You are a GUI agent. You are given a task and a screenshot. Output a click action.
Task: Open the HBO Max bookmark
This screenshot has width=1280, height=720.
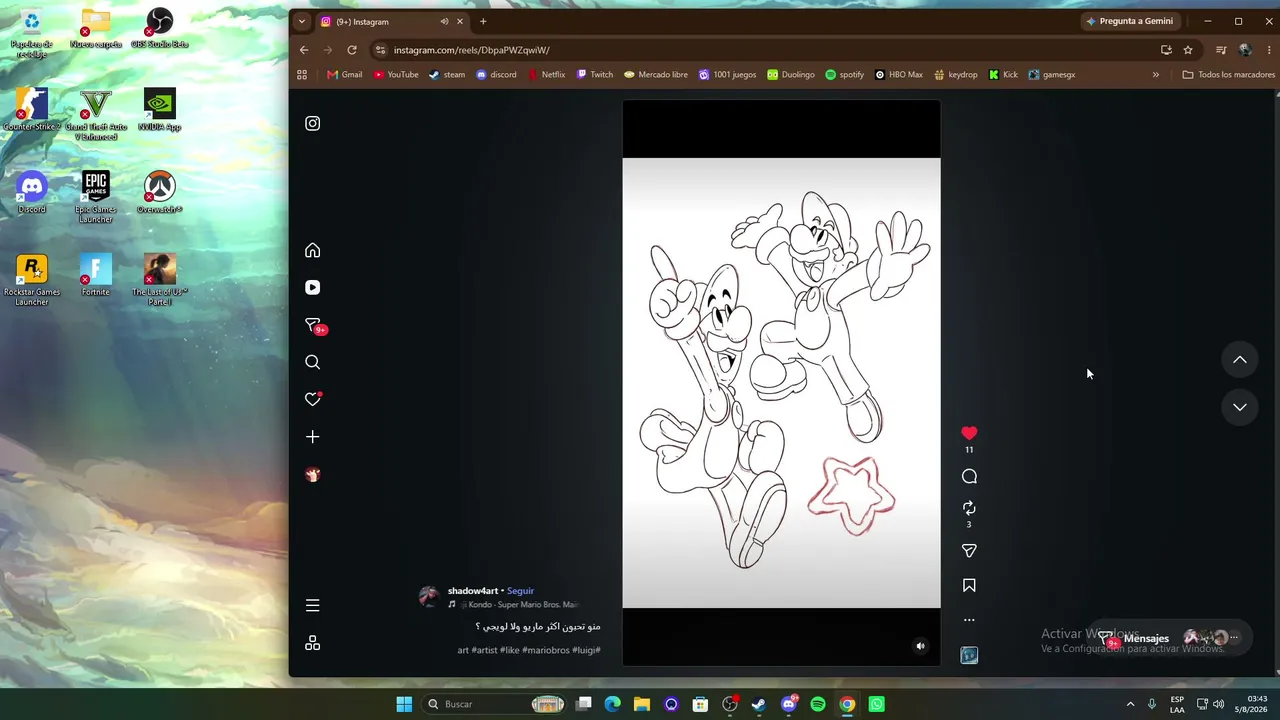(899, 75)
